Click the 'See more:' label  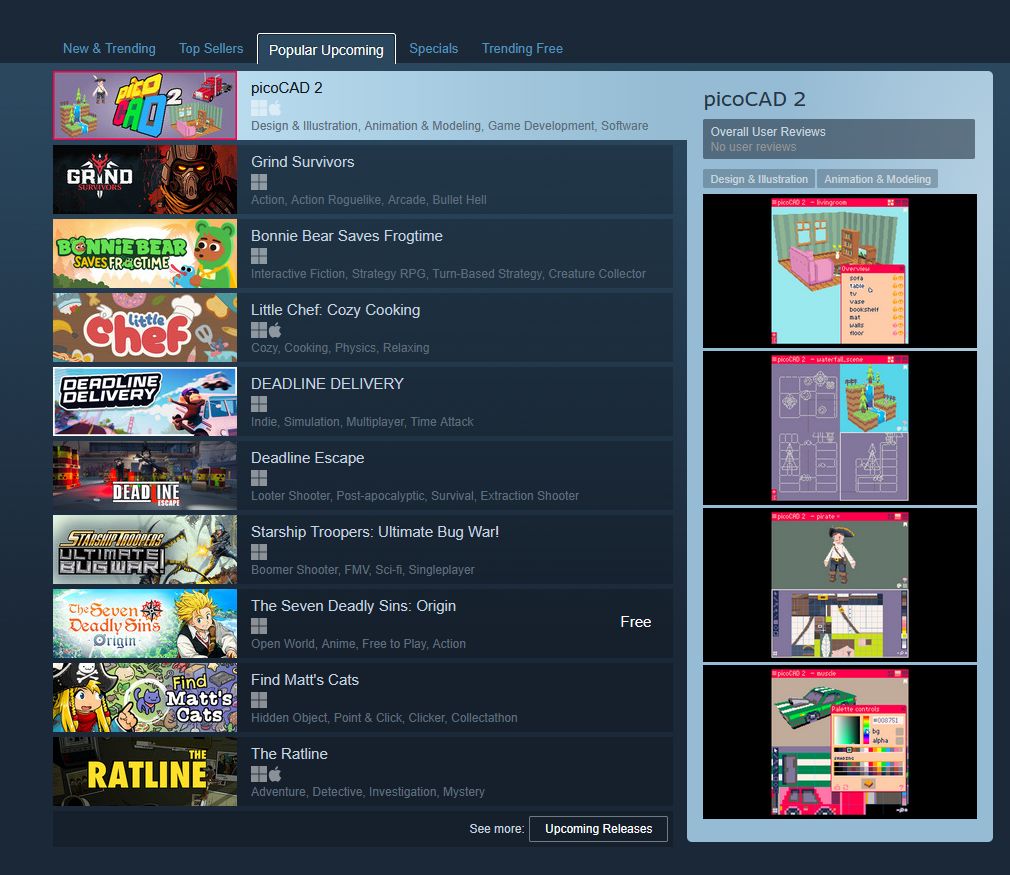tap(497, 829)
